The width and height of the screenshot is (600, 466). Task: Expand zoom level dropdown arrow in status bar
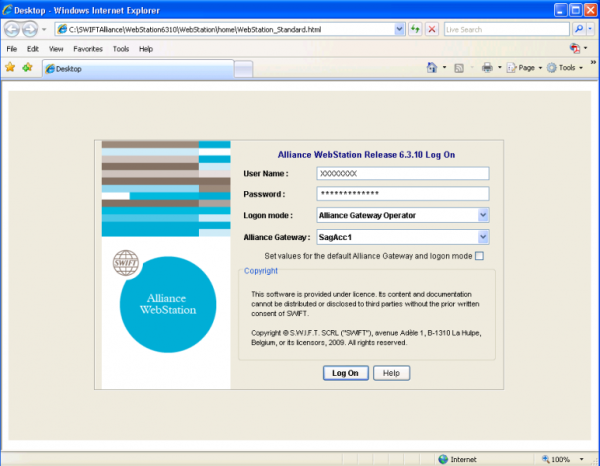582,459
